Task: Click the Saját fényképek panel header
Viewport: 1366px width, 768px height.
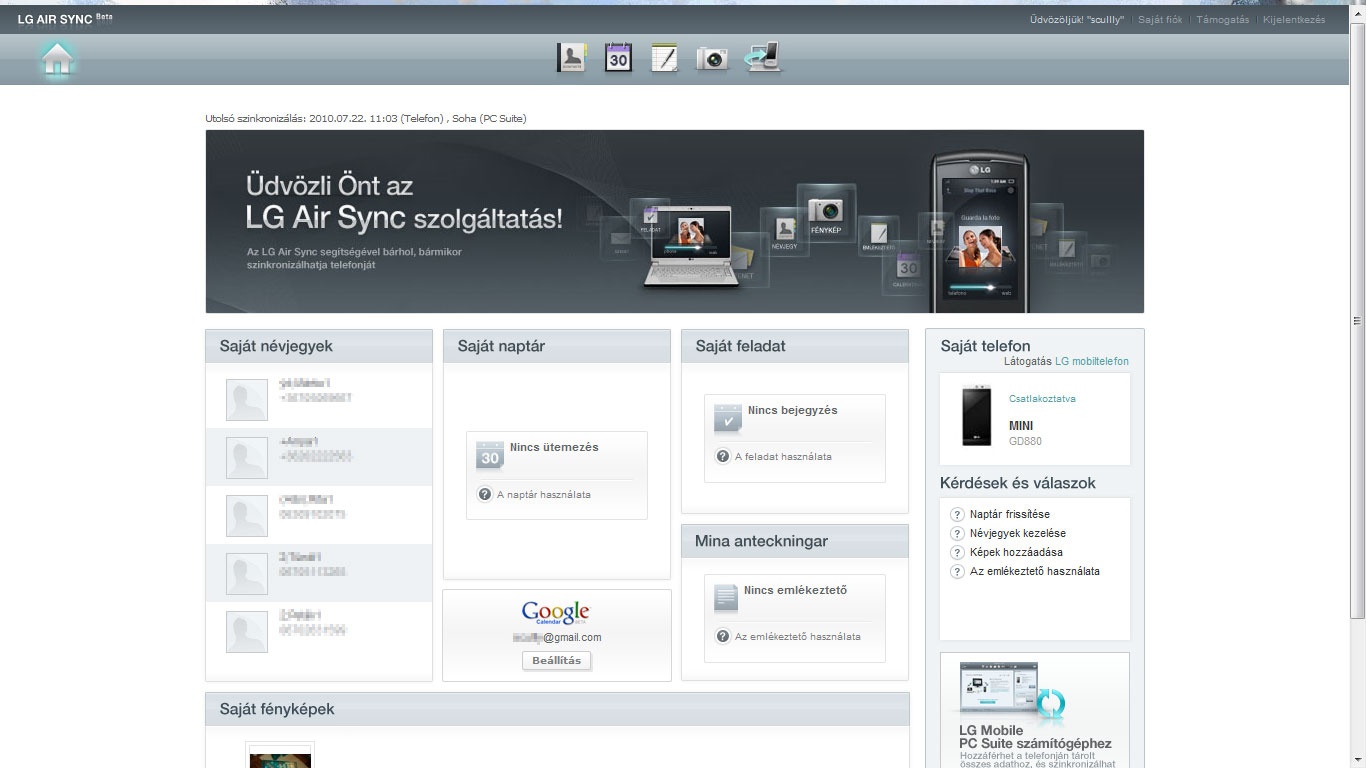Action: pyautogui.click(x=557, y=709)
